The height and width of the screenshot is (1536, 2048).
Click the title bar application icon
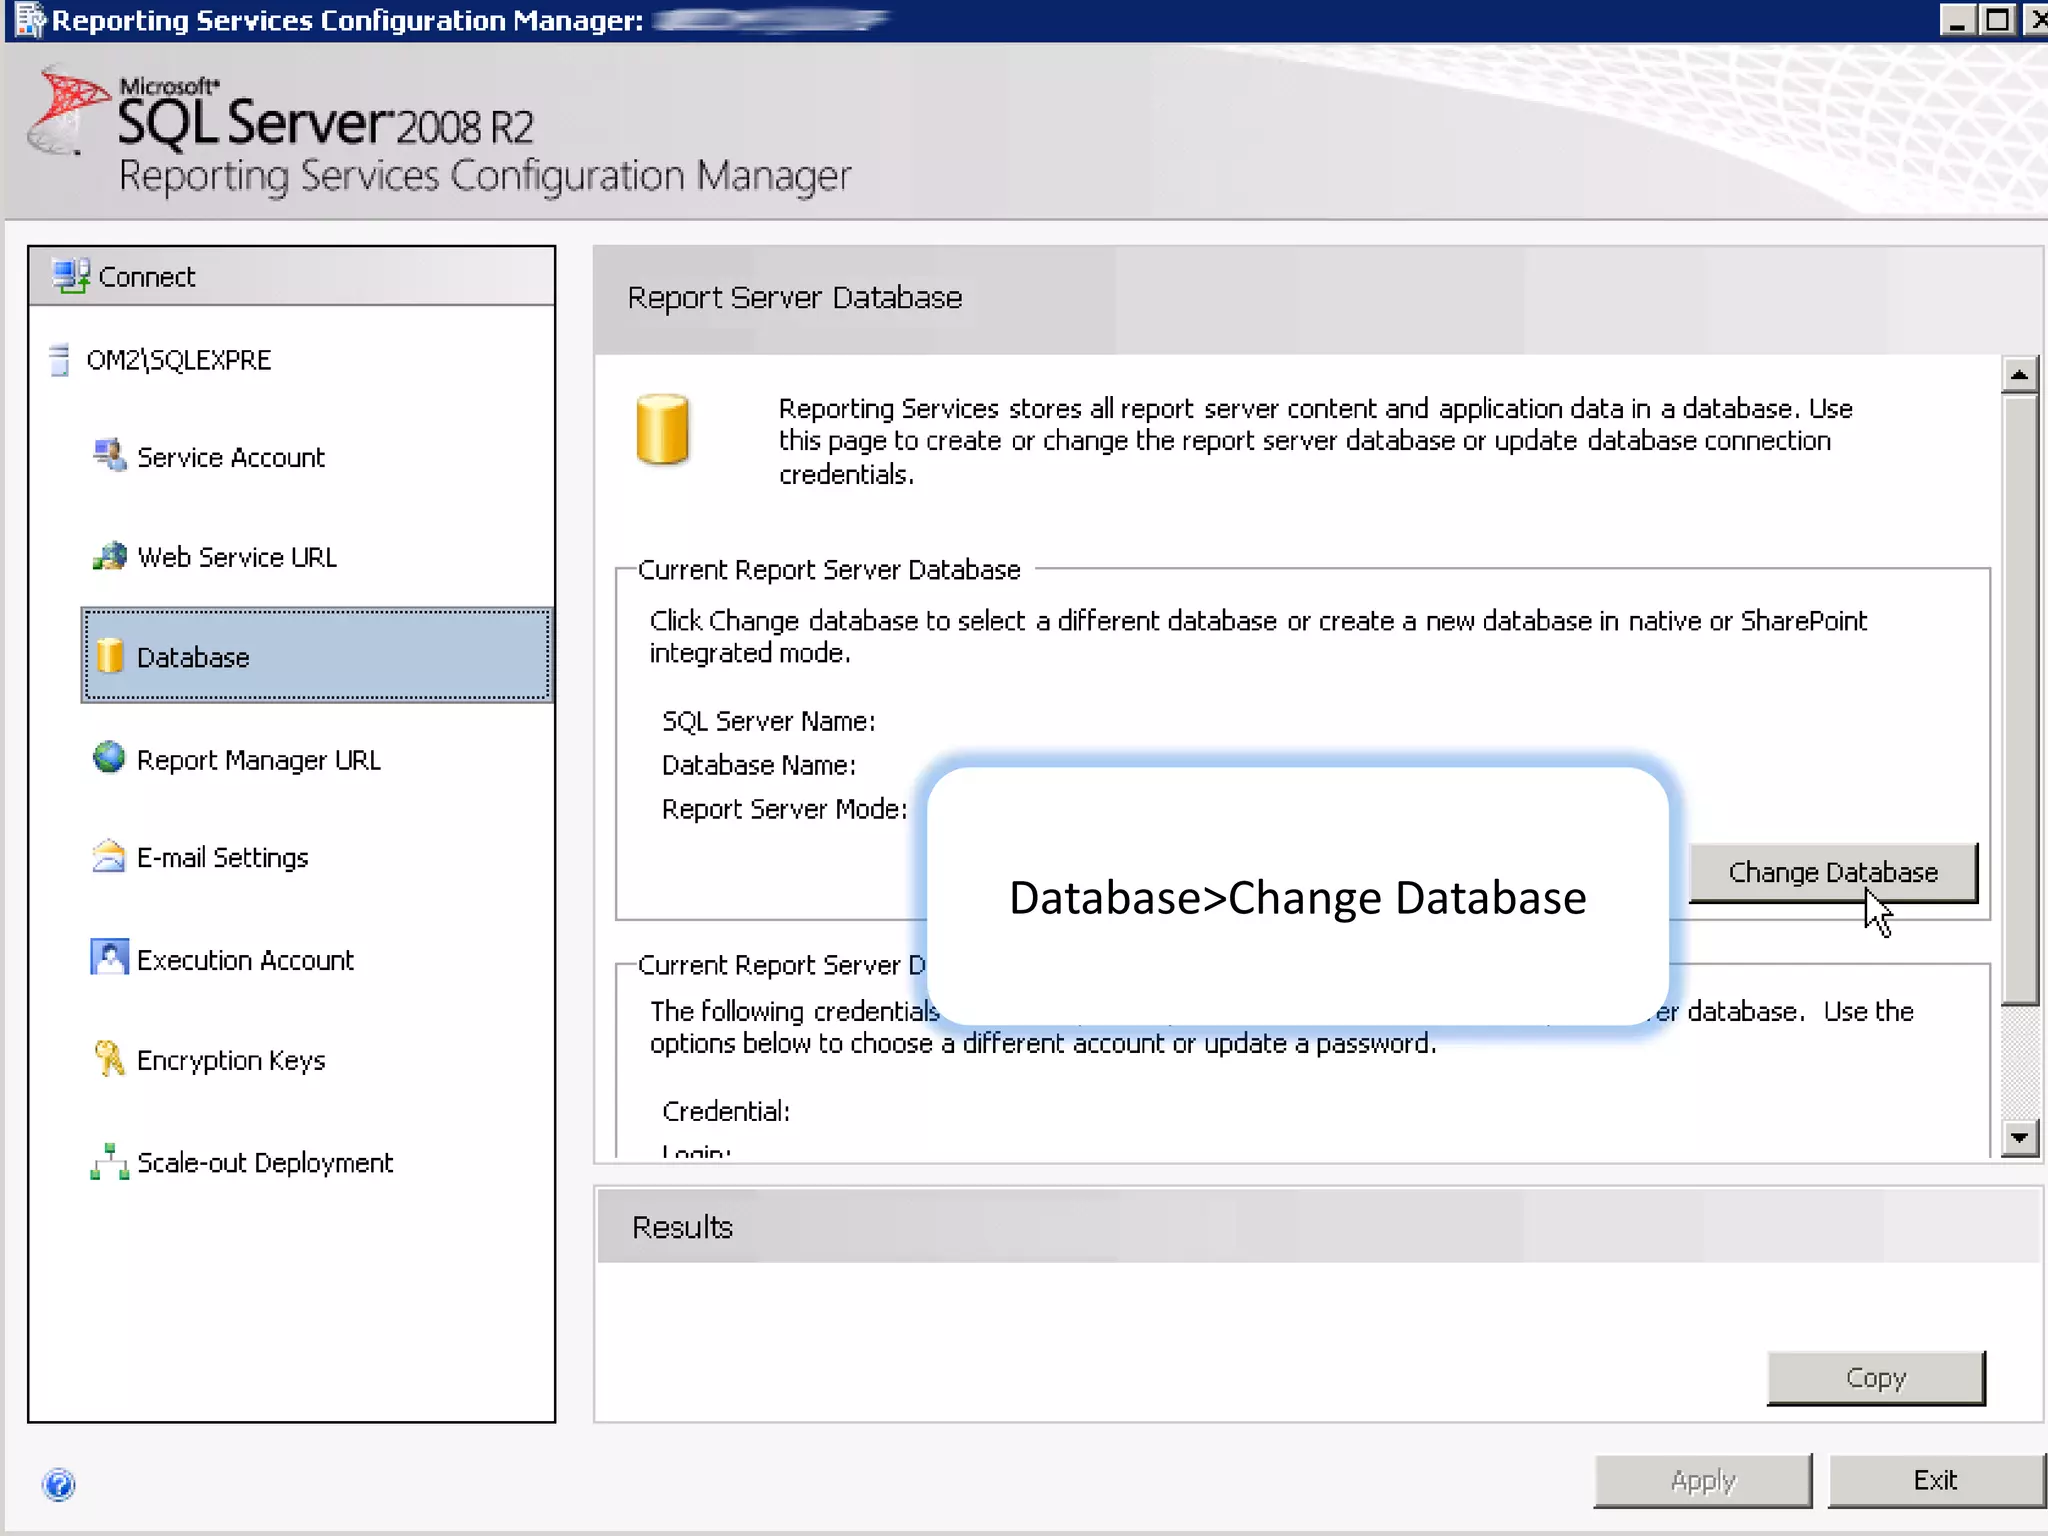point(30,20)
